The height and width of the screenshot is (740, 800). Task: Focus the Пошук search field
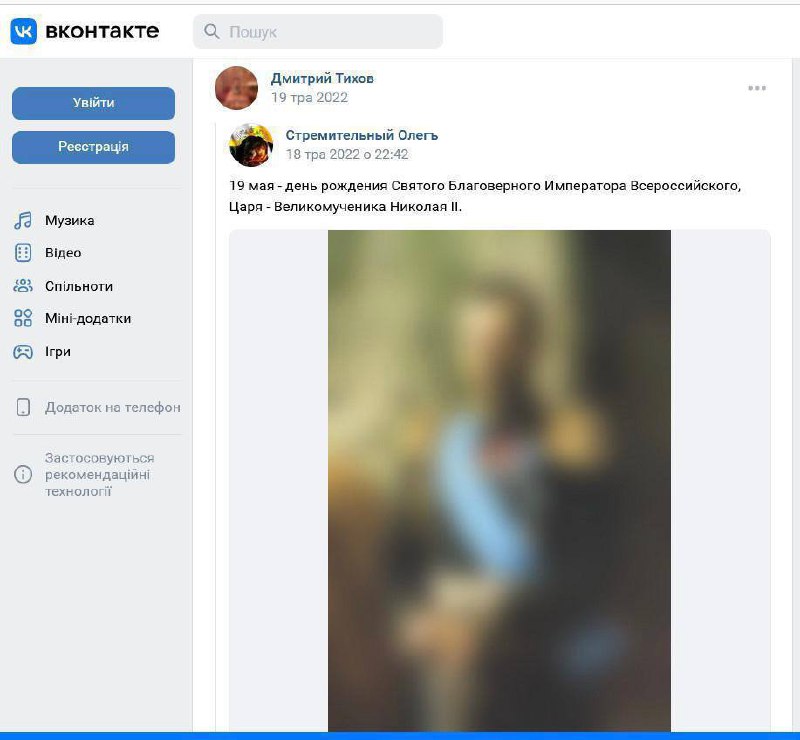pos(318,32)
